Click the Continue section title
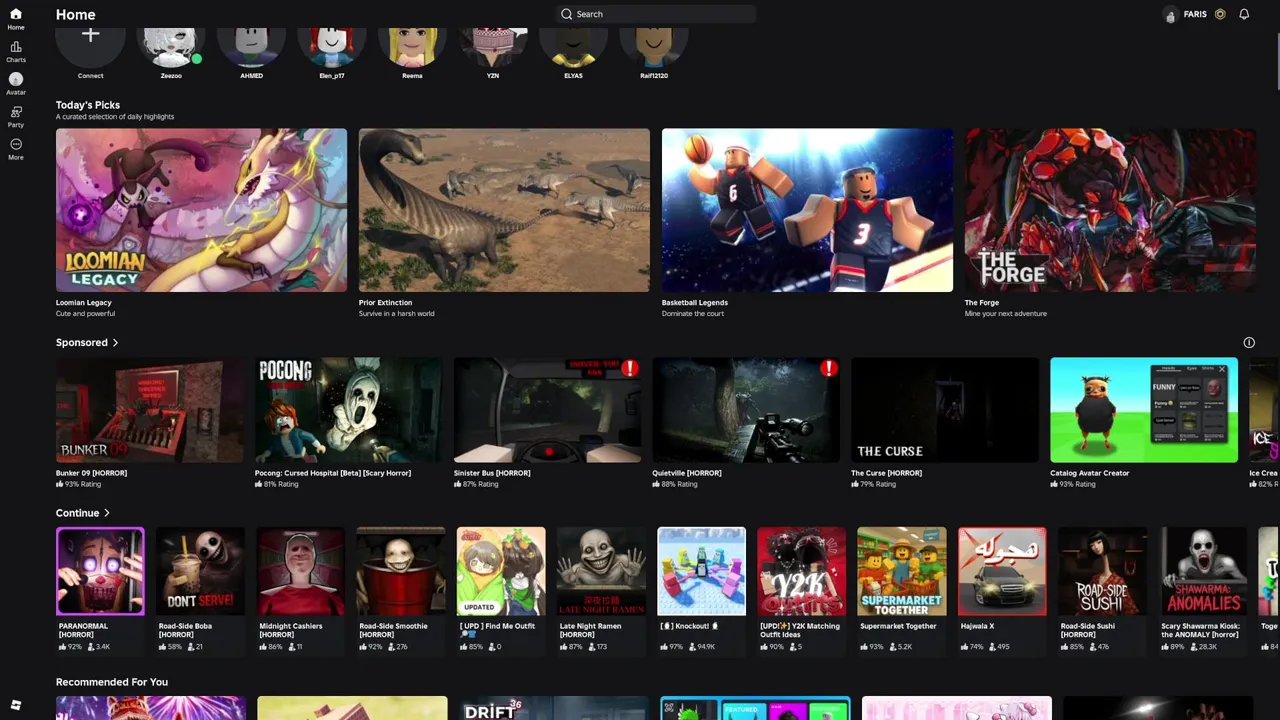The image size is (1280, 720). 78,513
